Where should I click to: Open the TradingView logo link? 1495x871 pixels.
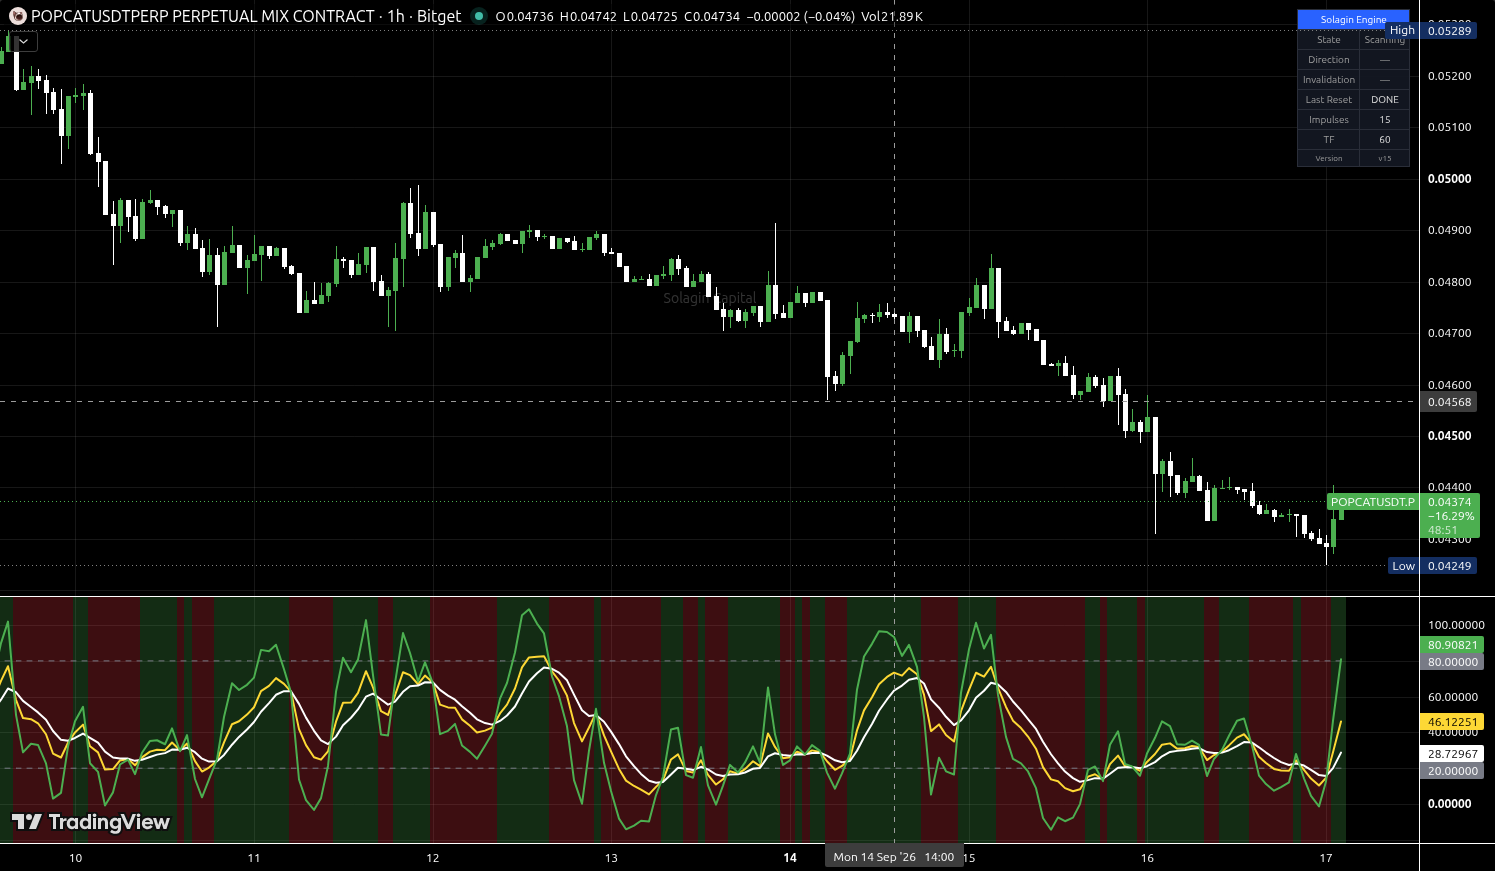pyautogui.click(x=90, y=822)
